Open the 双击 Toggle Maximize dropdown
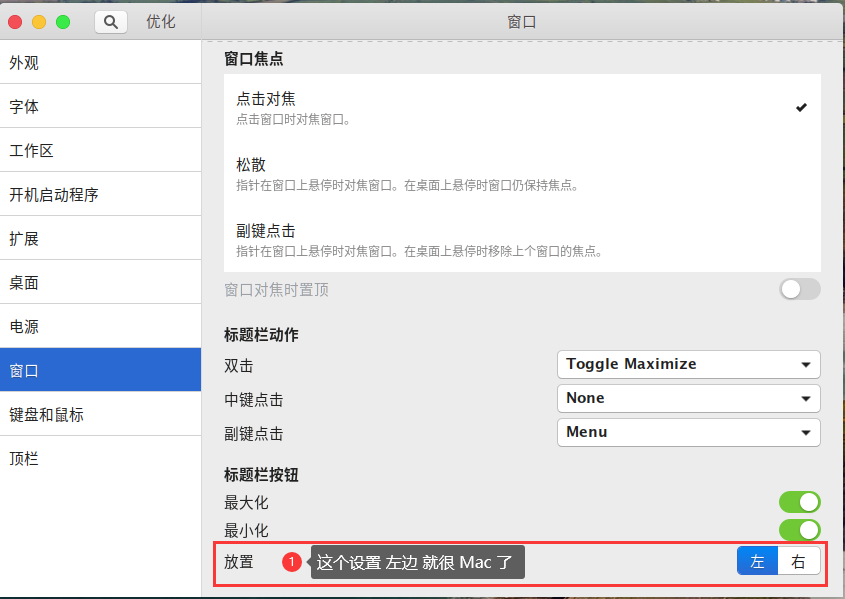This screenshot has height=599, width=845. click(x=689, y=365)
